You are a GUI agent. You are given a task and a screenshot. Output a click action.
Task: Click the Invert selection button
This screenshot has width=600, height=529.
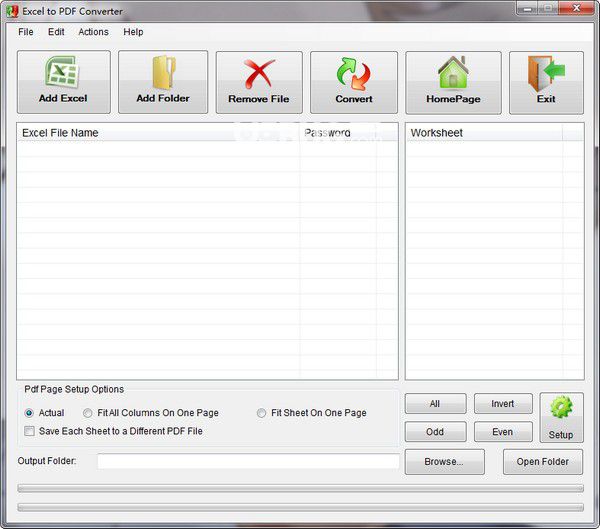point(503,403)
